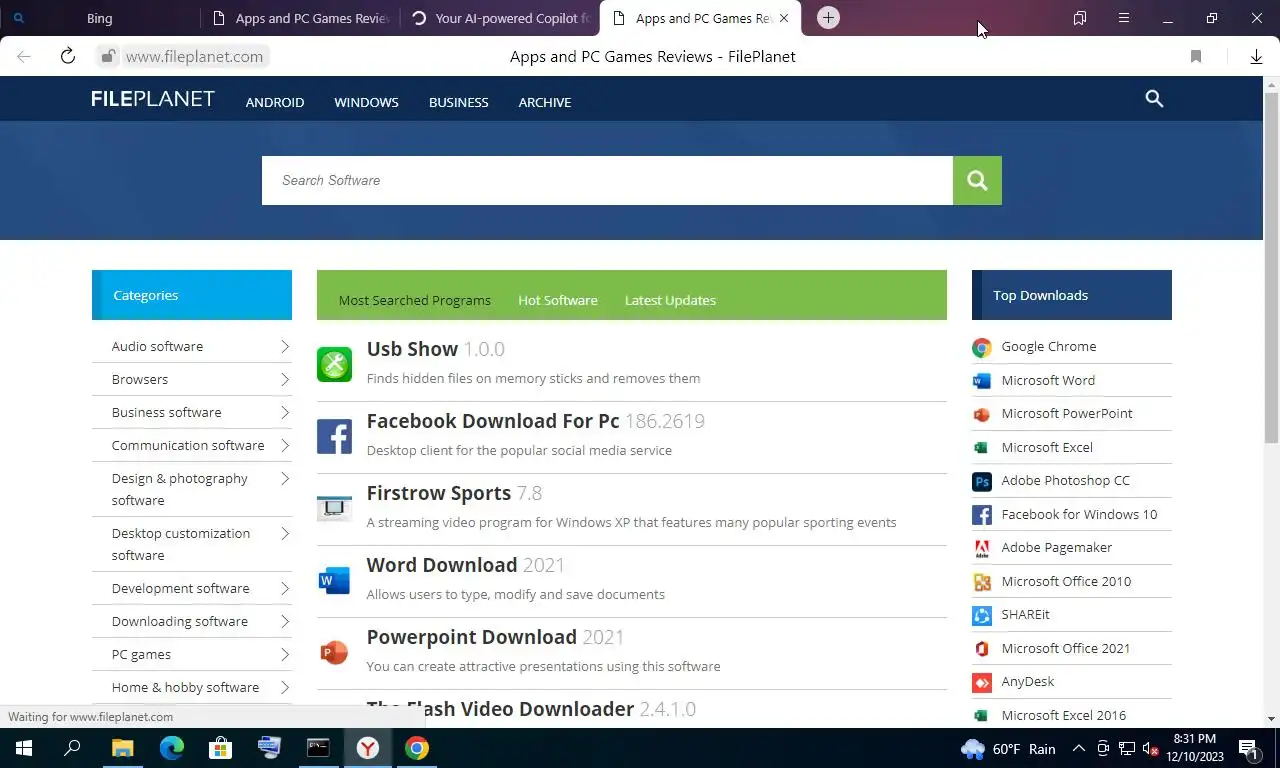Expand the Browsers category arrow
This screenshot has height=768, width=1280.
285,379
